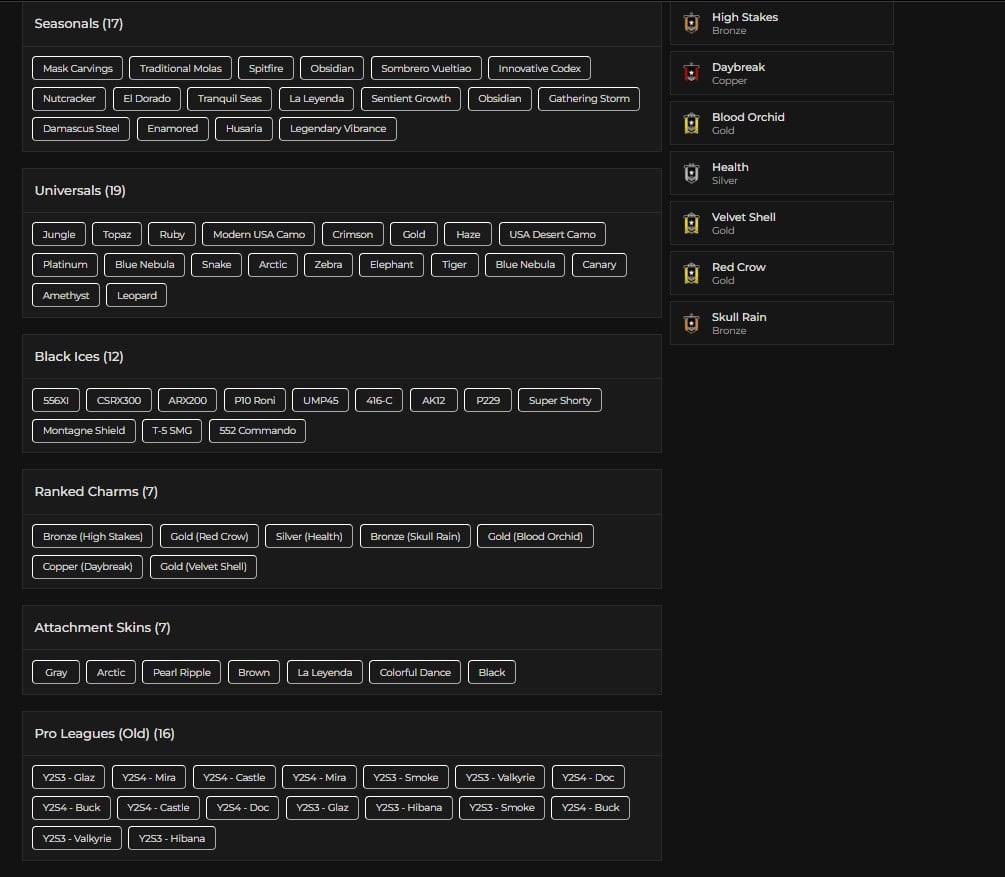This screenshot has width=1005, height=877.
Task: Click the Zebra tag
Action: click(x=328, y=264)
